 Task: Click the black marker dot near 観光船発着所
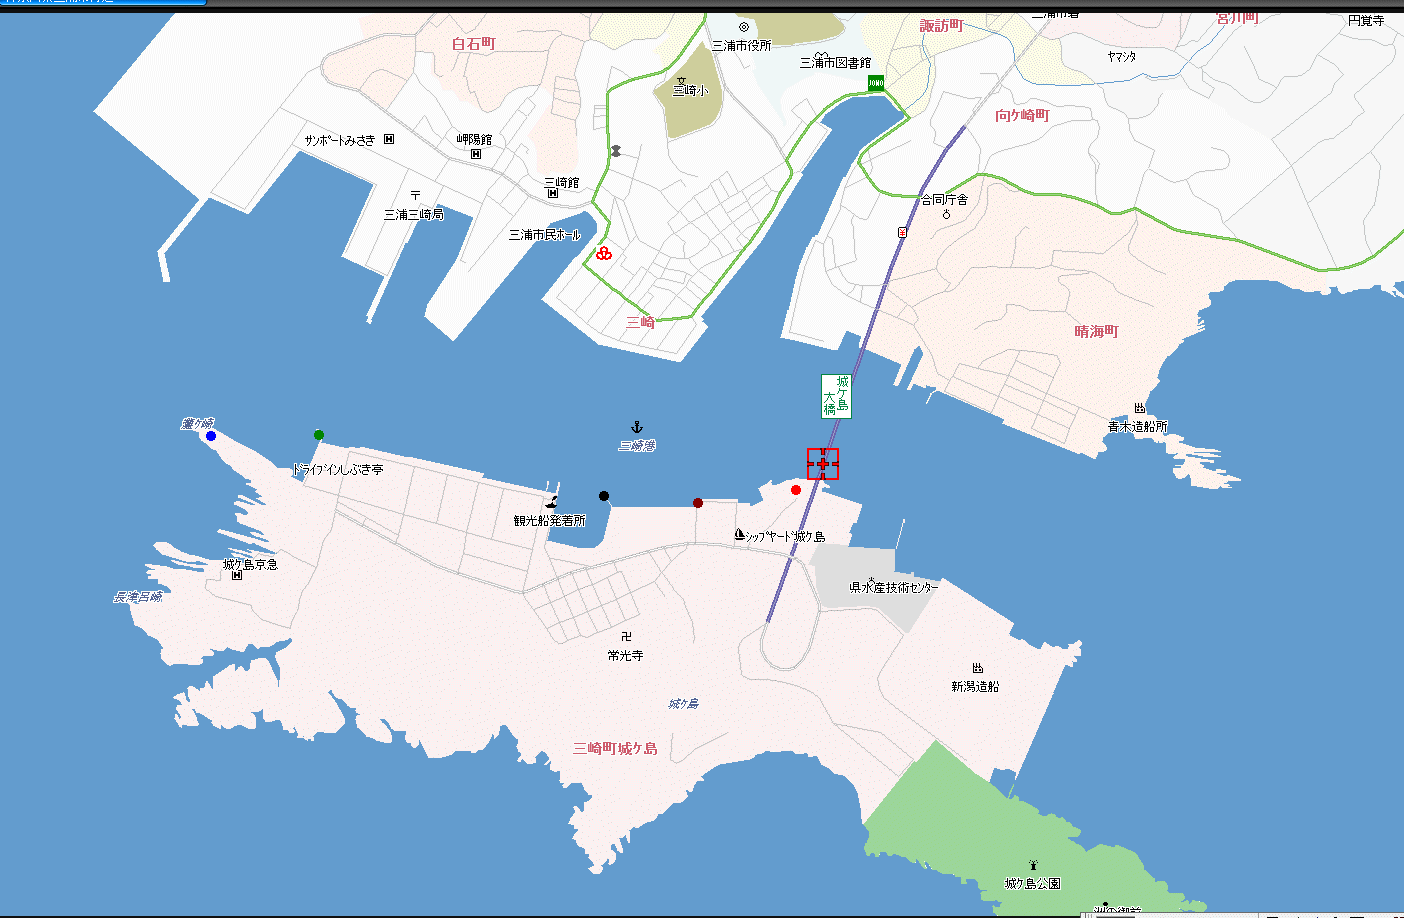604,496
